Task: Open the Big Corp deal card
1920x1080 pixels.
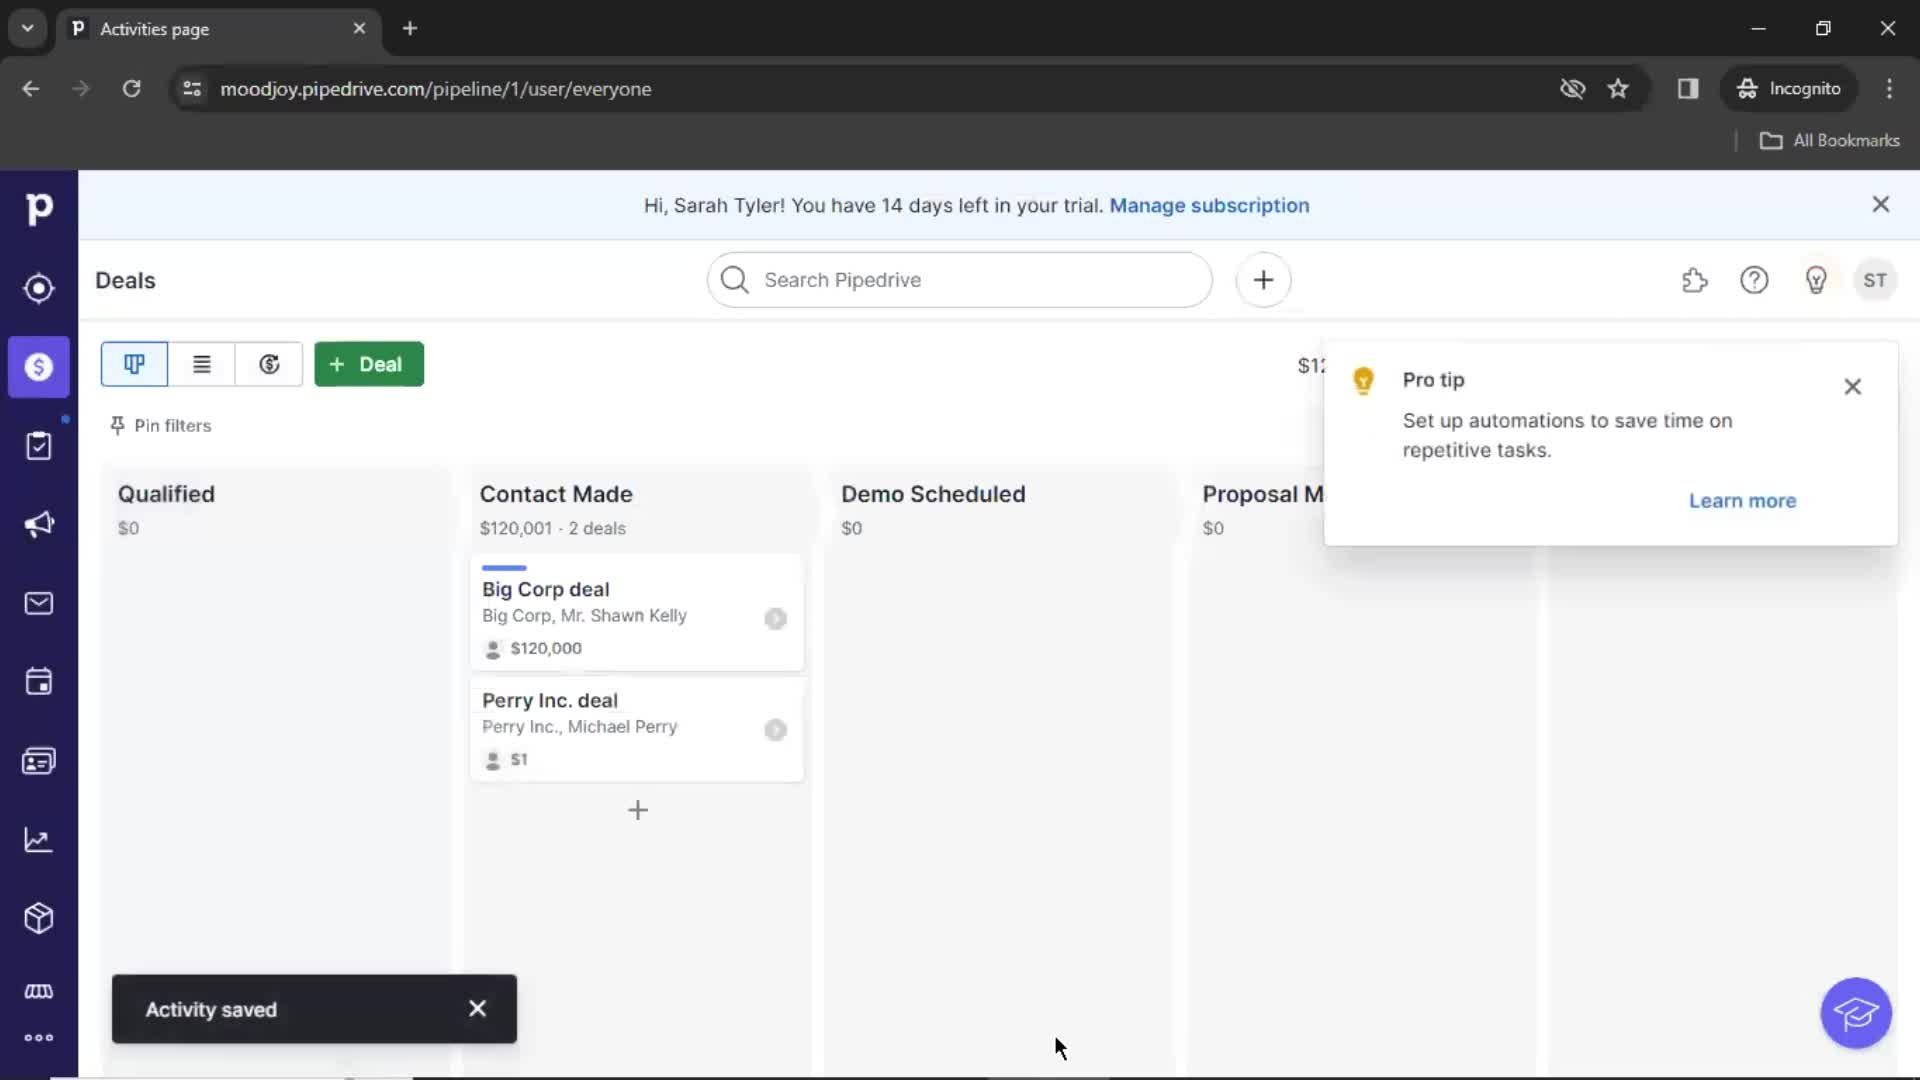Action: tap(637, 612)
